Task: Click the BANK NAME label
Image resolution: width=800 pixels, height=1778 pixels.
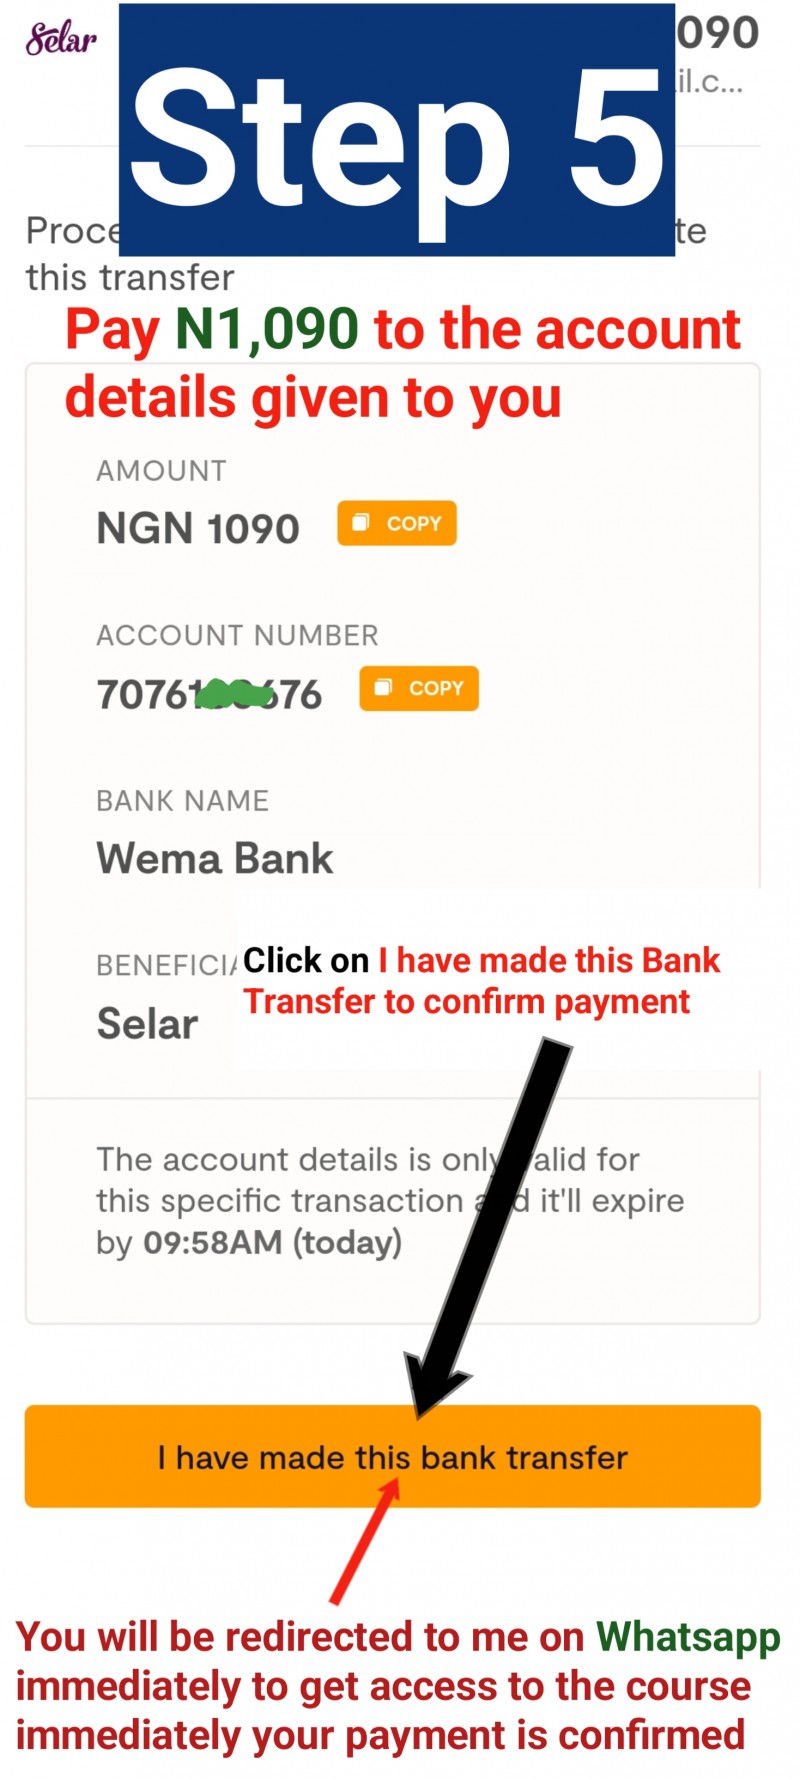Action: tap(183, 801)
